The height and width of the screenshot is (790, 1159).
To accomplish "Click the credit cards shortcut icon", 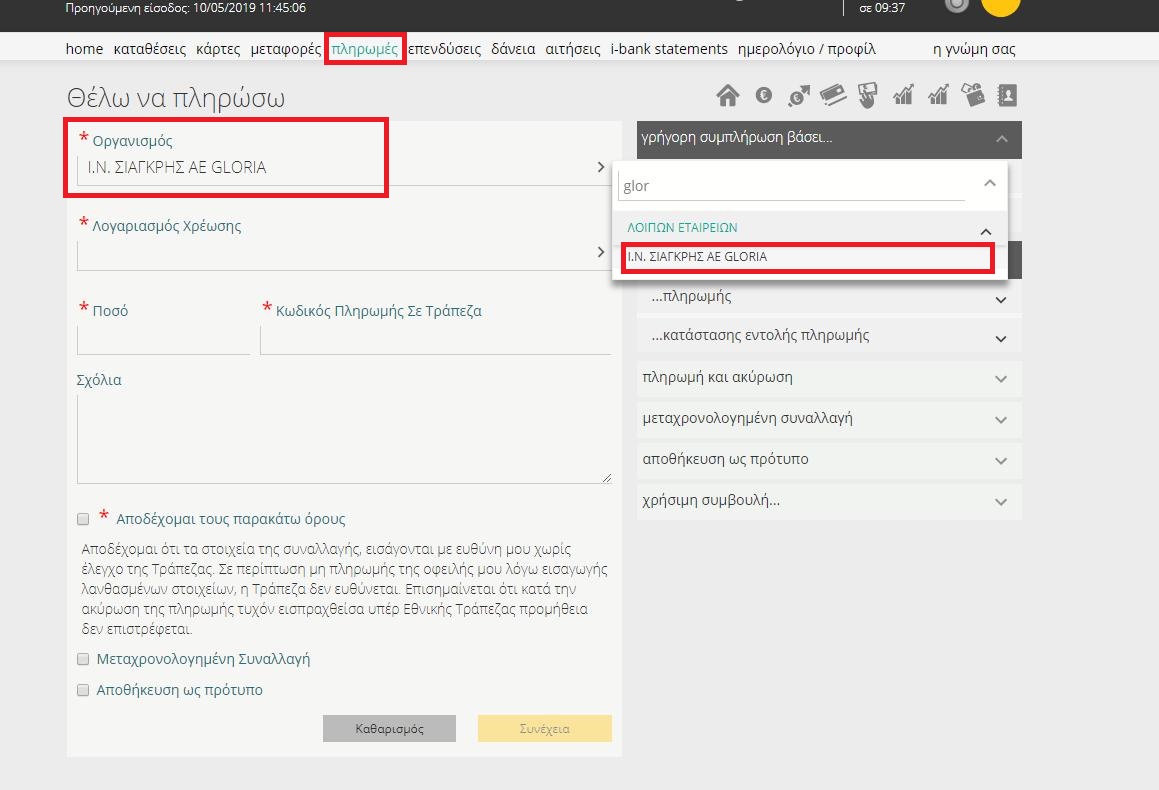I will point(833,96).
